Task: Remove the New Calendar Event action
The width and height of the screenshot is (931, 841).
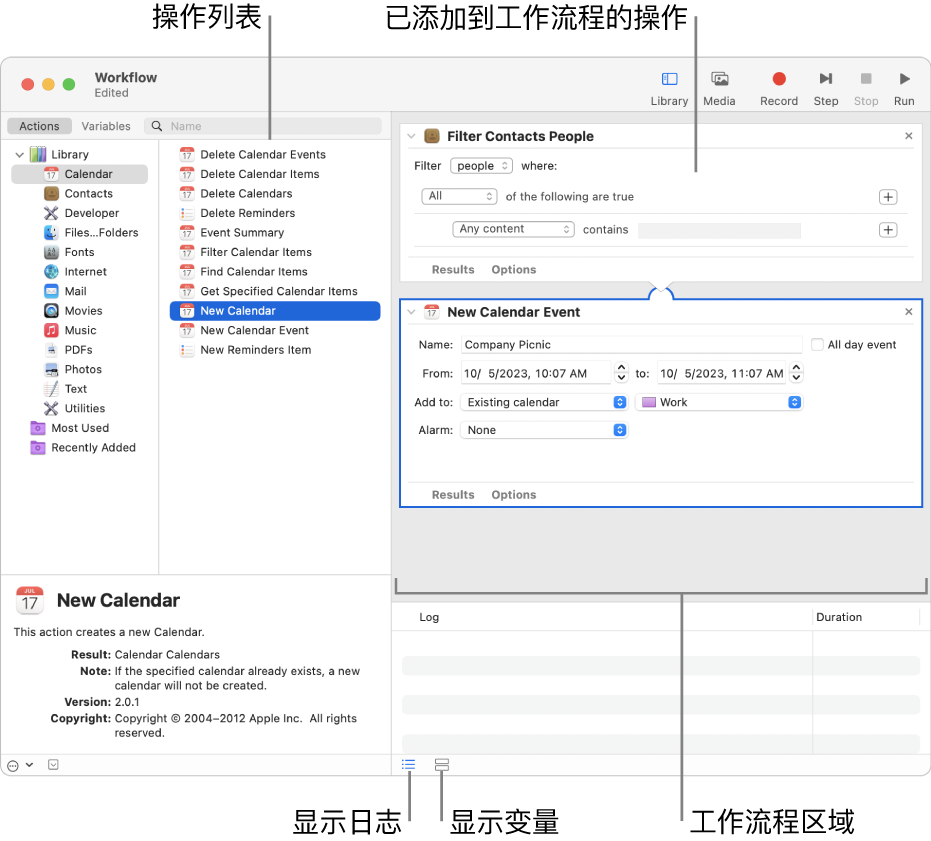Action: 908,312
